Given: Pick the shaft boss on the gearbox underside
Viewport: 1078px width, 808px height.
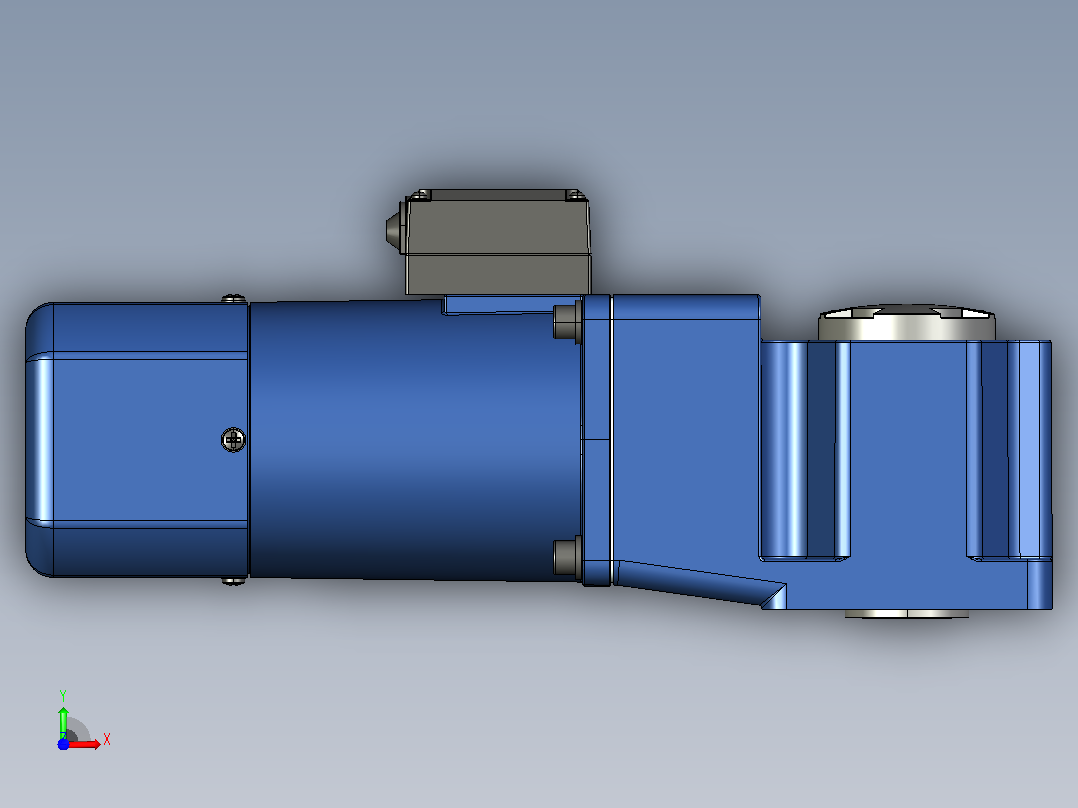Looking at the screenshot, I should (907, 613).
